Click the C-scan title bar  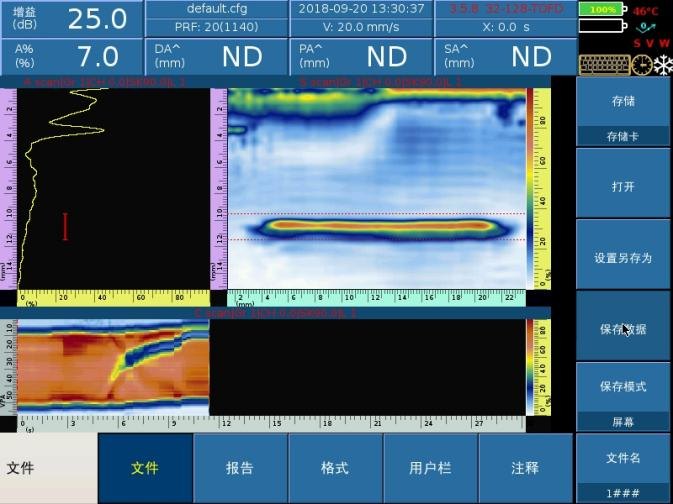(x=275, y=313)
